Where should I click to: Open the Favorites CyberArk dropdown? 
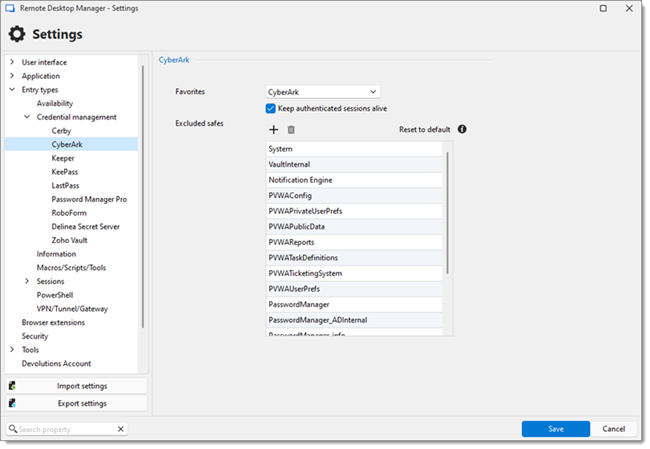323,92
